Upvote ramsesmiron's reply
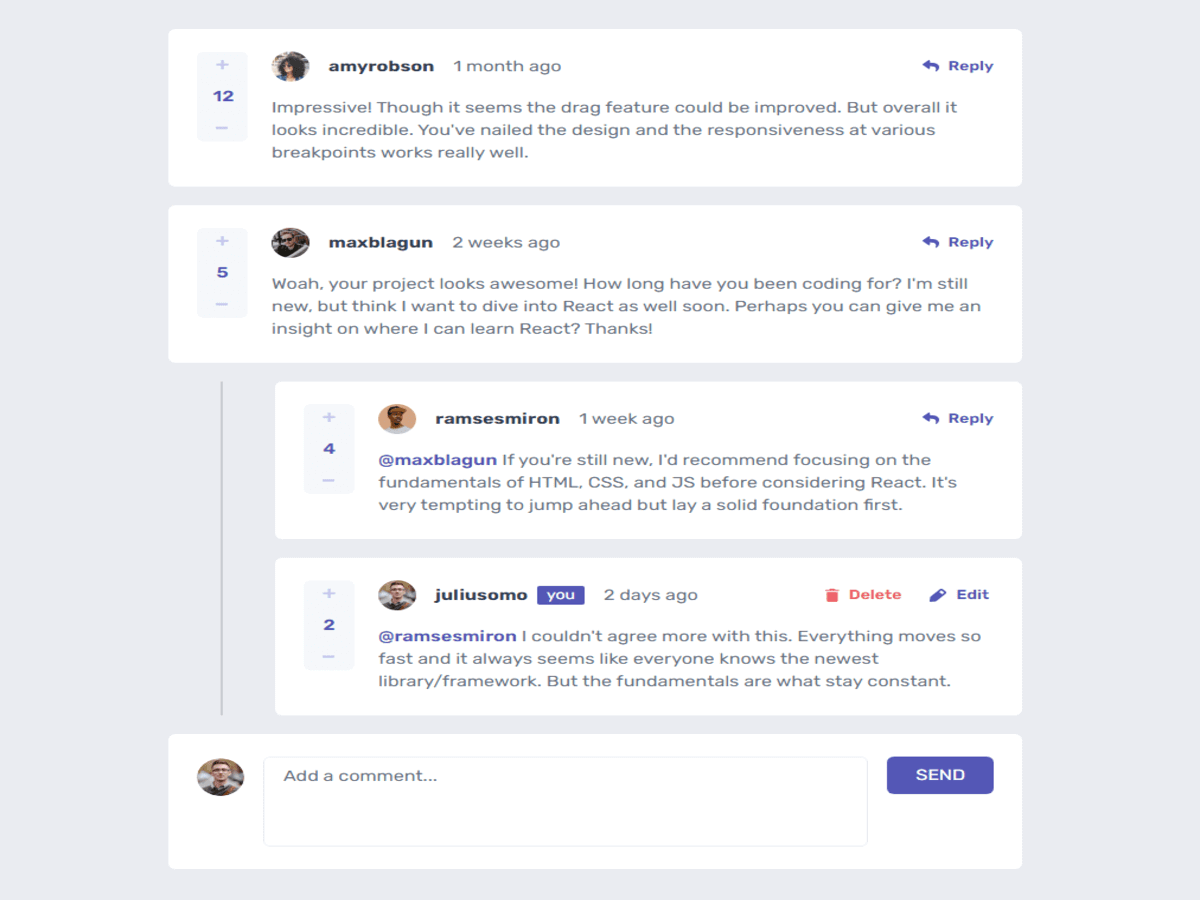The image size is (1200, 900). pos(329,418)
